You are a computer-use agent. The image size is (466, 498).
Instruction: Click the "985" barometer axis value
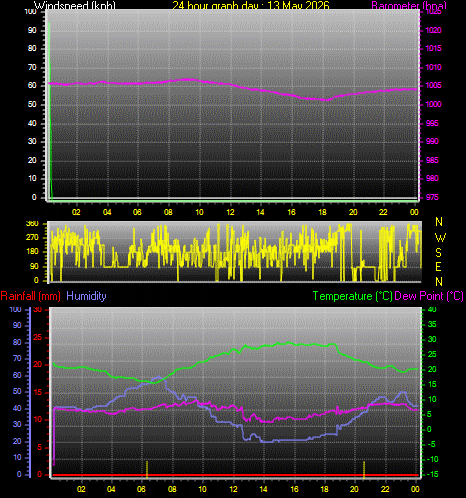(432, 160)
